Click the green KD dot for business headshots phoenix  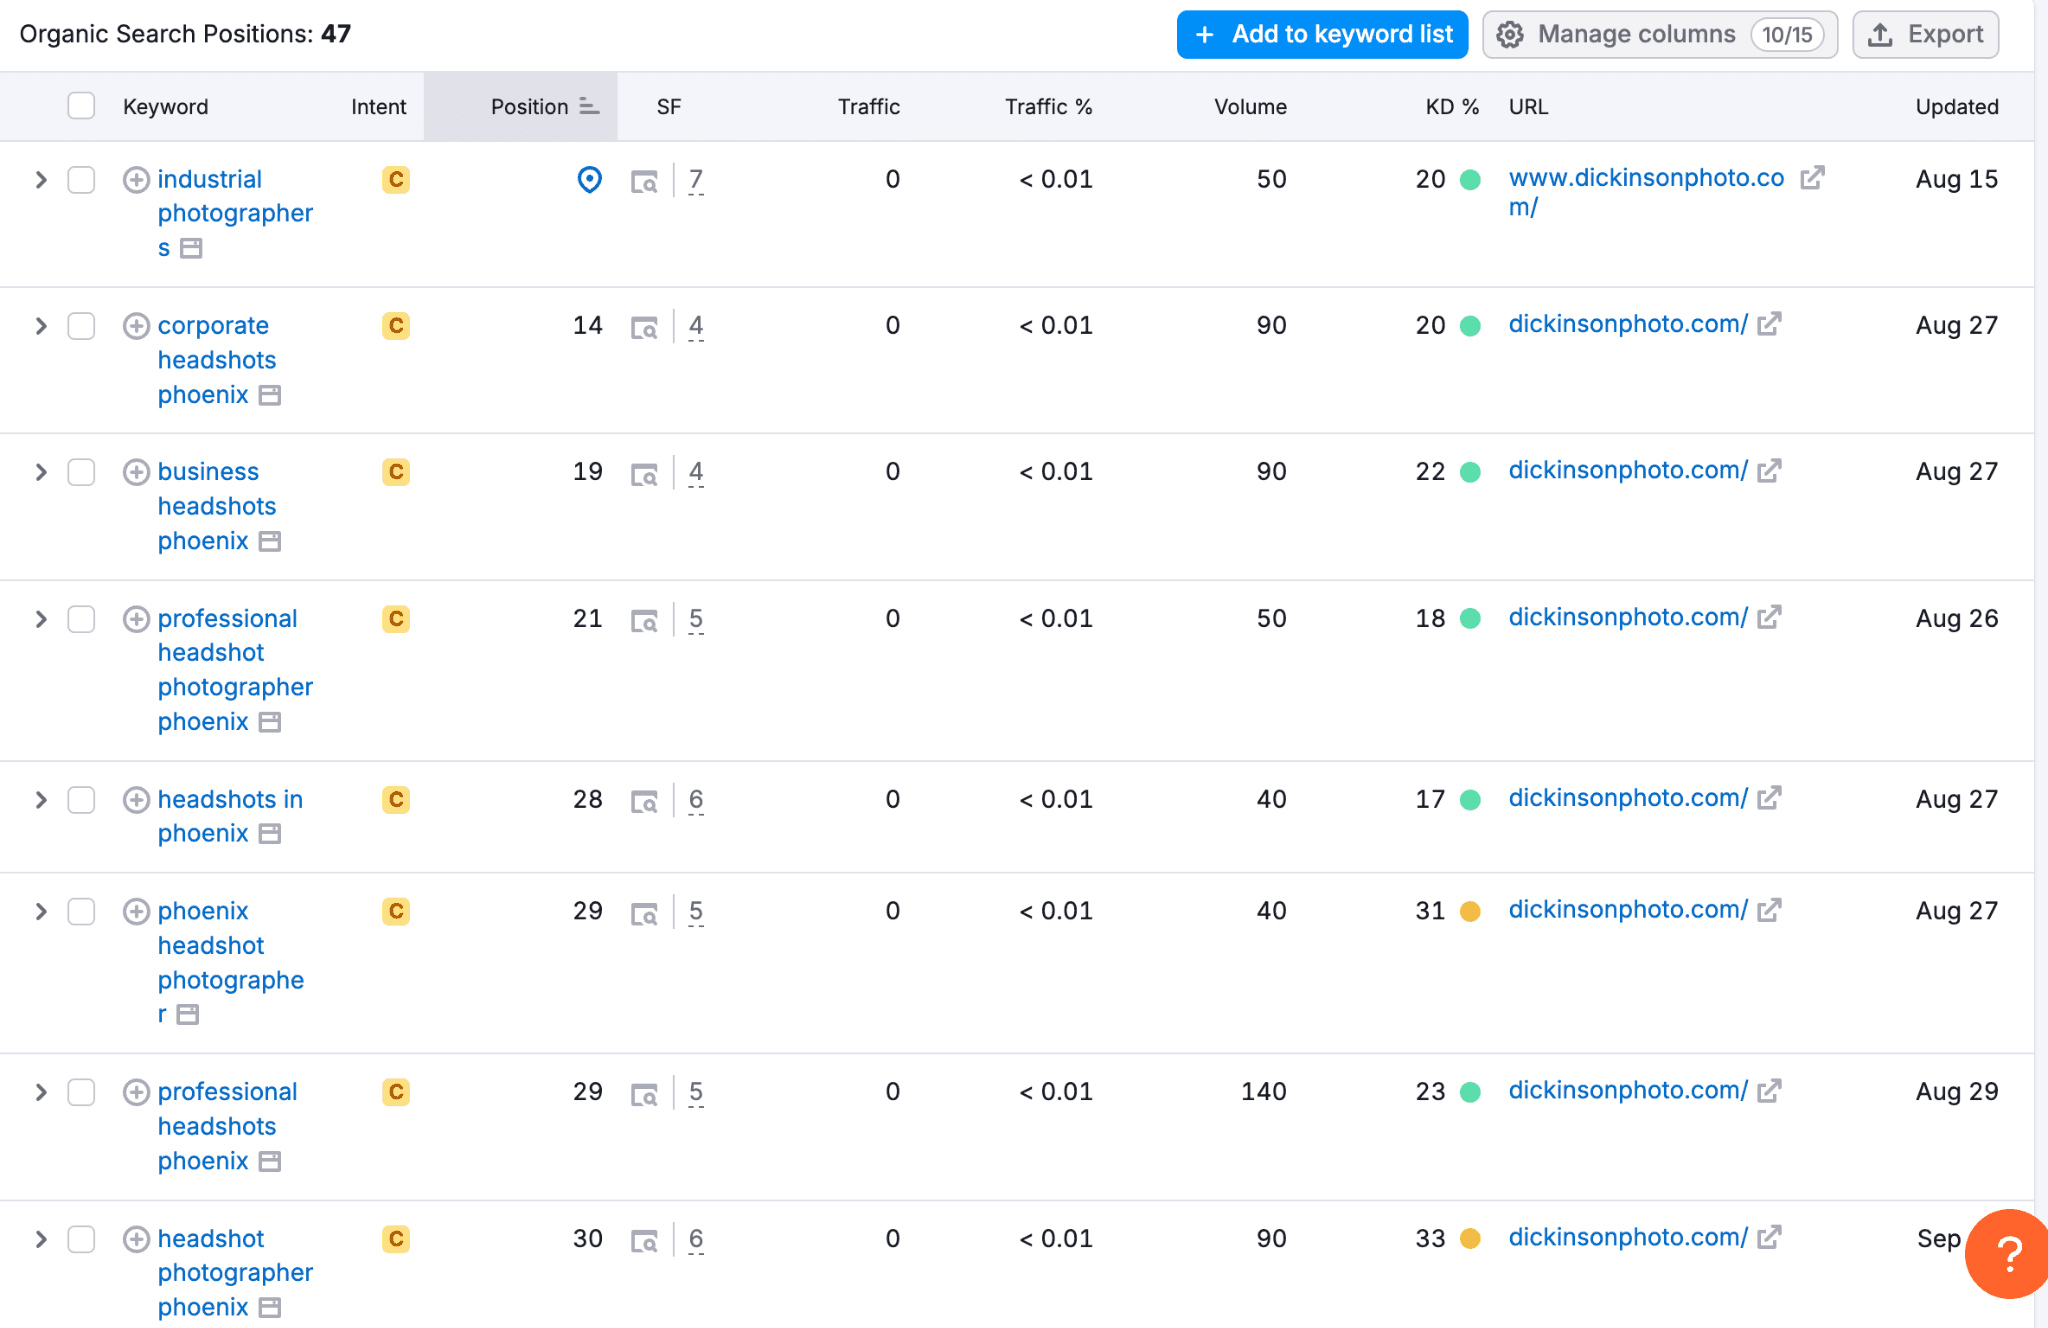click(x=1468, y=471)
